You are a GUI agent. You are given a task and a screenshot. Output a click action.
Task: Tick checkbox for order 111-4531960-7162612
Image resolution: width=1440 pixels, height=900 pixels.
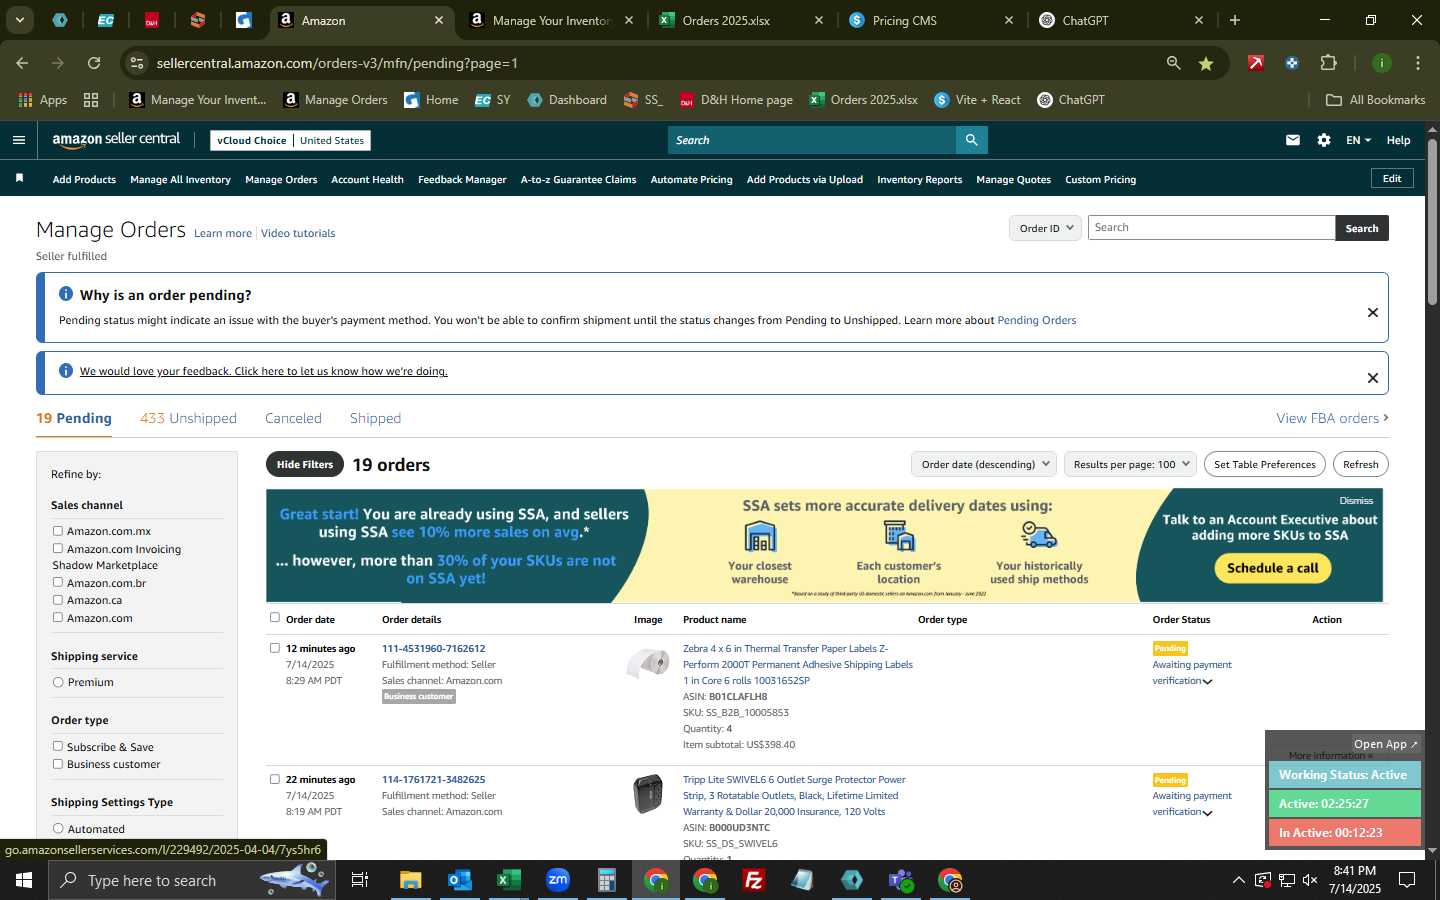click(x=275, y=648)
